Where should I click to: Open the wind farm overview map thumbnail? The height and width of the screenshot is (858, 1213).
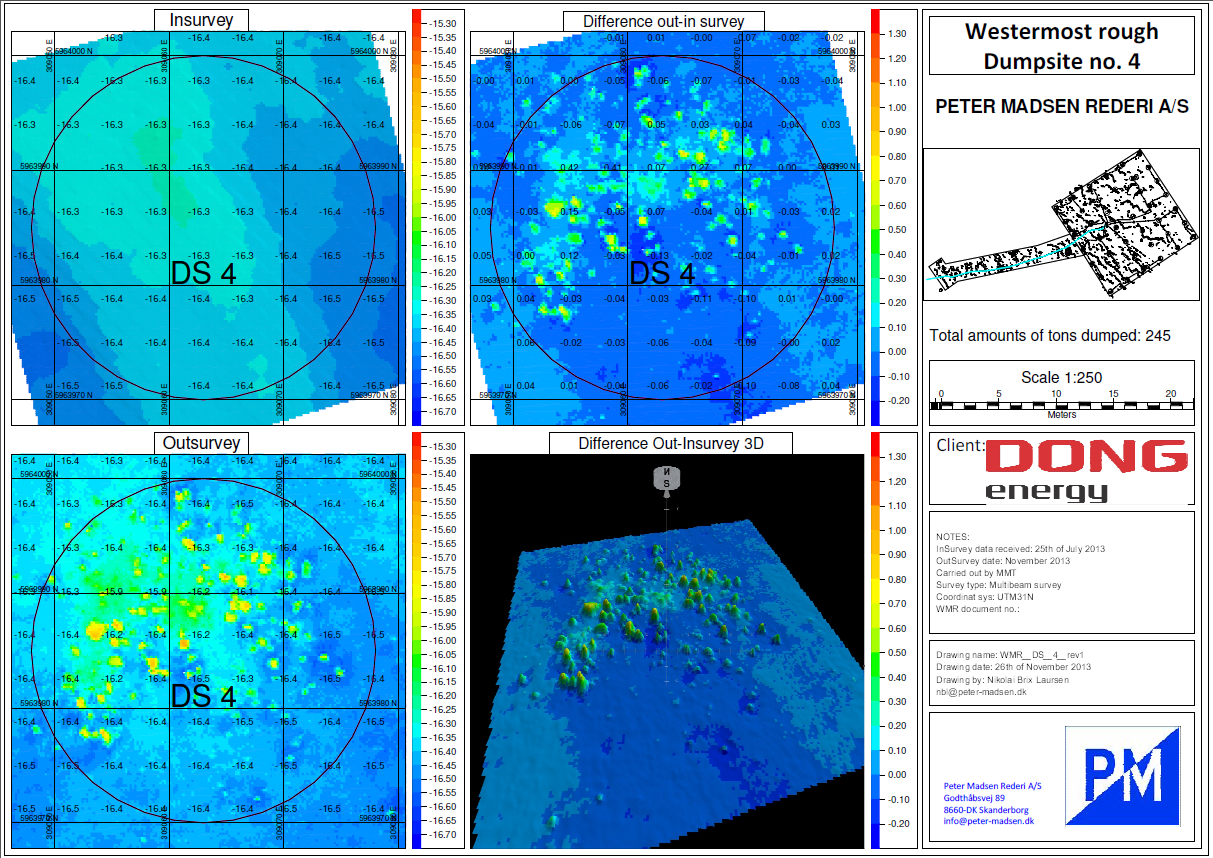click(x=1061, y=225)
